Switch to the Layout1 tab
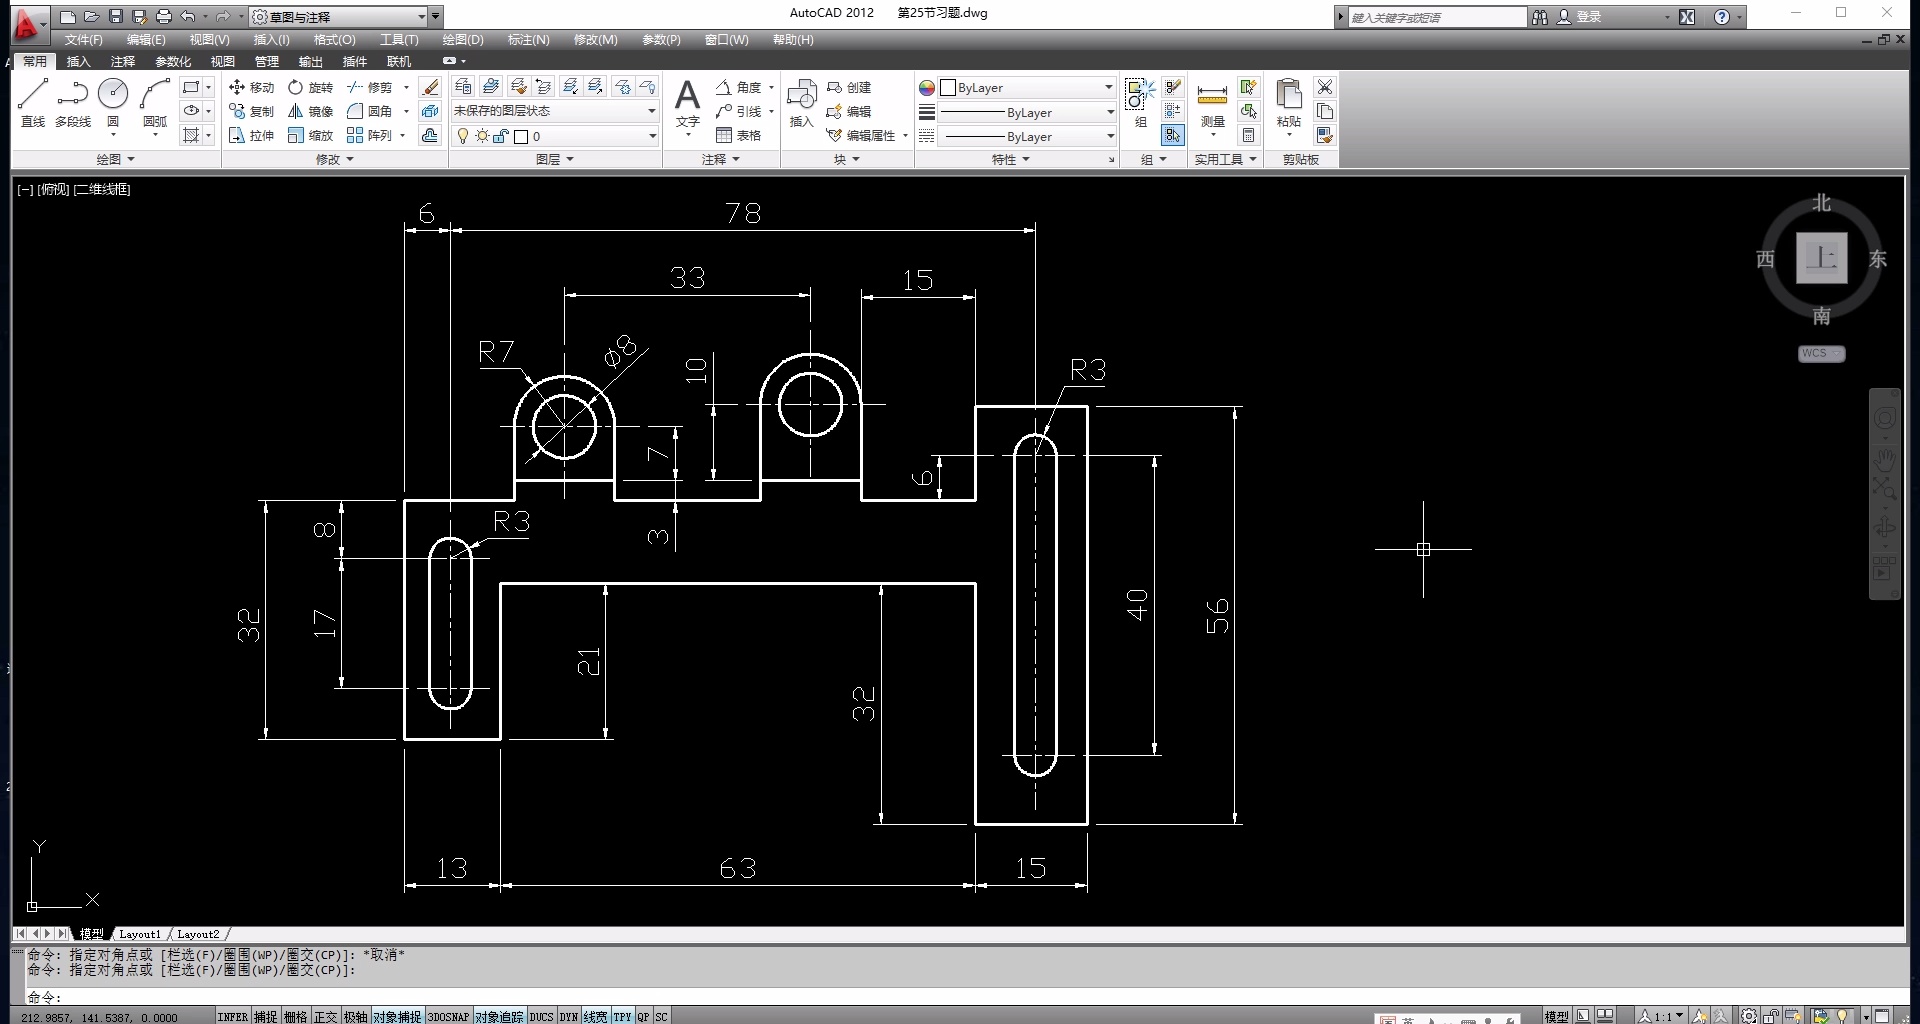Screen dimensions: 1920x1024 (139, 934)
